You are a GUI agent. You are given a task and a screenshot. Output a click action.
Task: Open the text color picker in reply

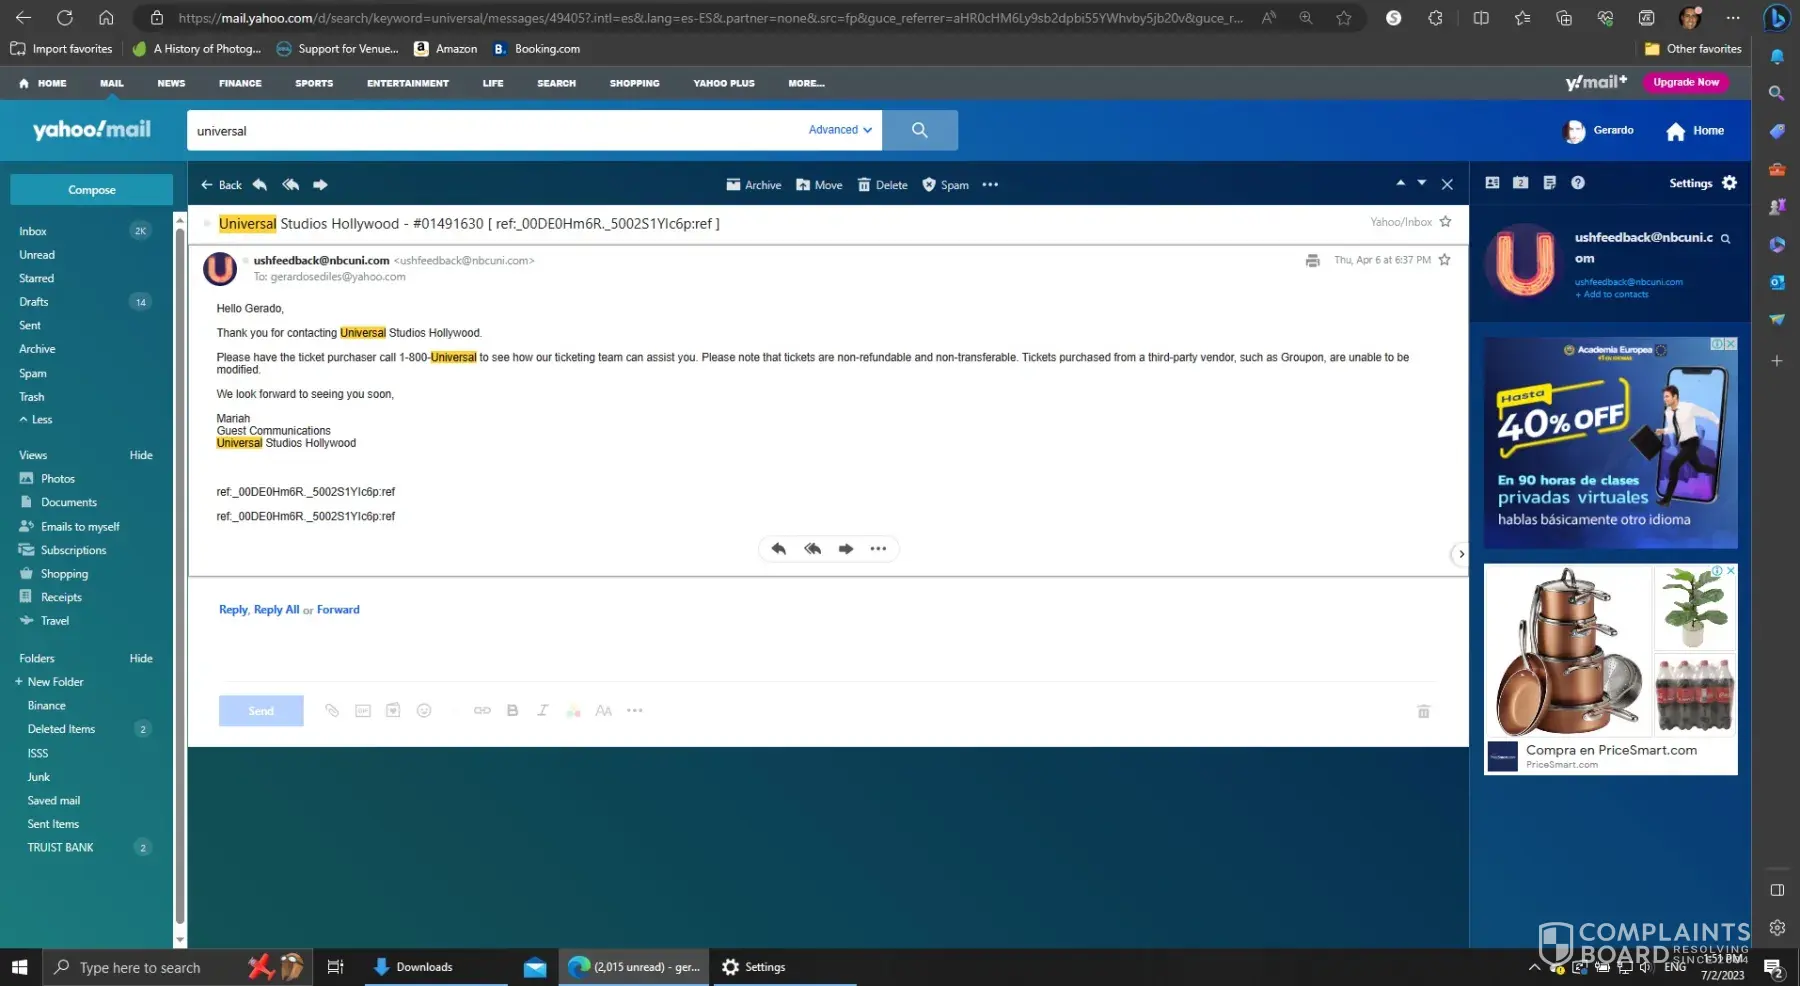click(x=573, y=711)
